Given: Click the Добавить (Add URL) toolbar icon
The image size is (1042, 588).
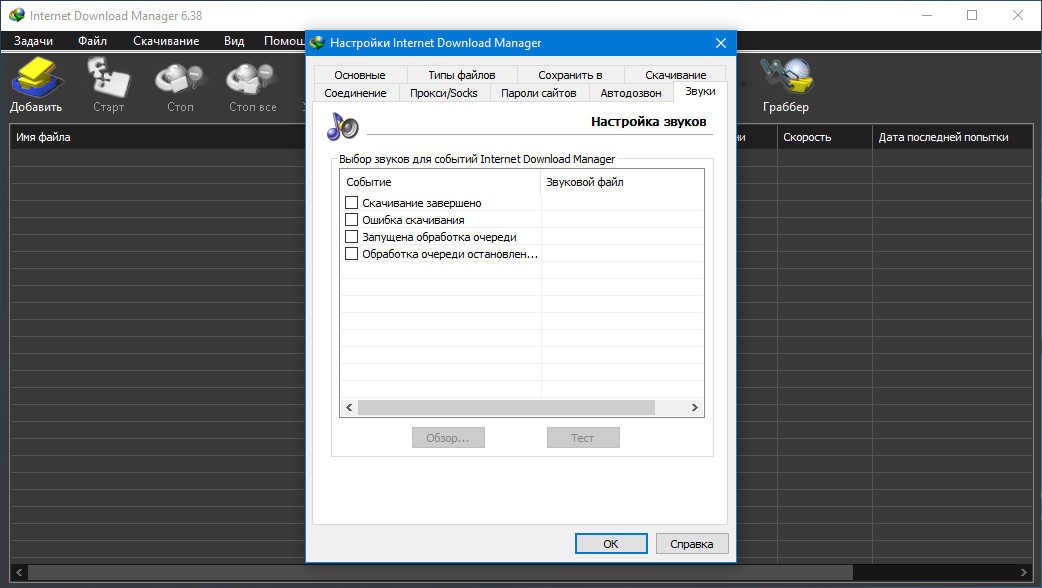Looking at the screenshot, I should tap(36, 85).
